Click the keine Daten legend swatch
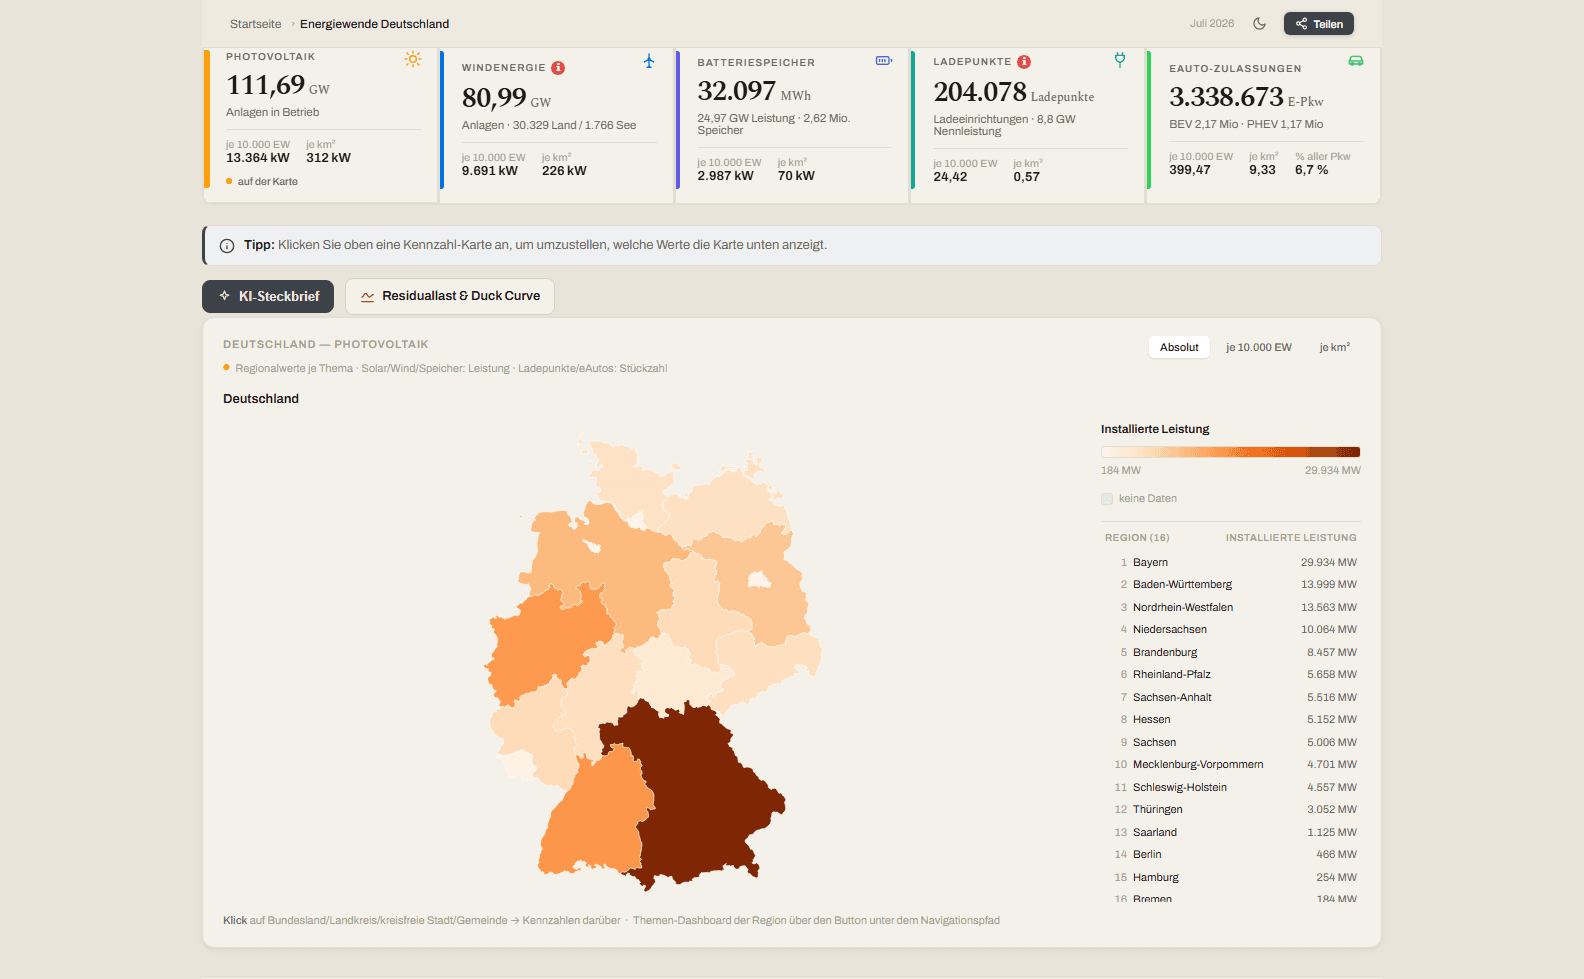The height and width of the screenshot is (979, 1584). [1107, 499]
